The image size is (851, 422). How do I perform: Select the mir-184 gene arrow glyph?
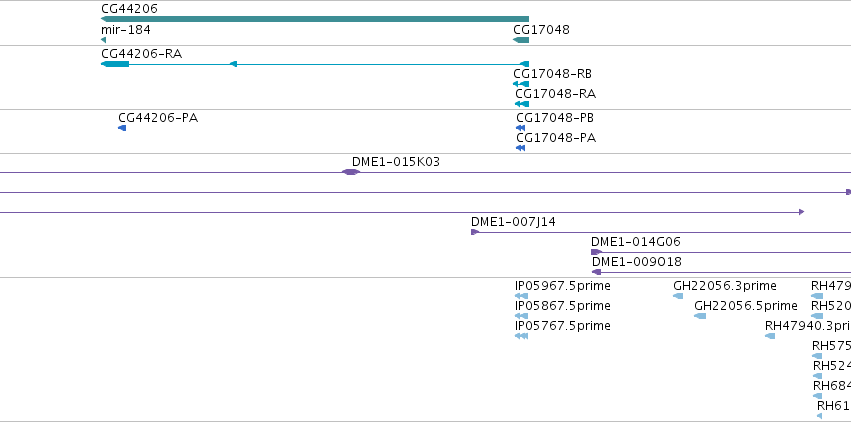click(103, 40)
